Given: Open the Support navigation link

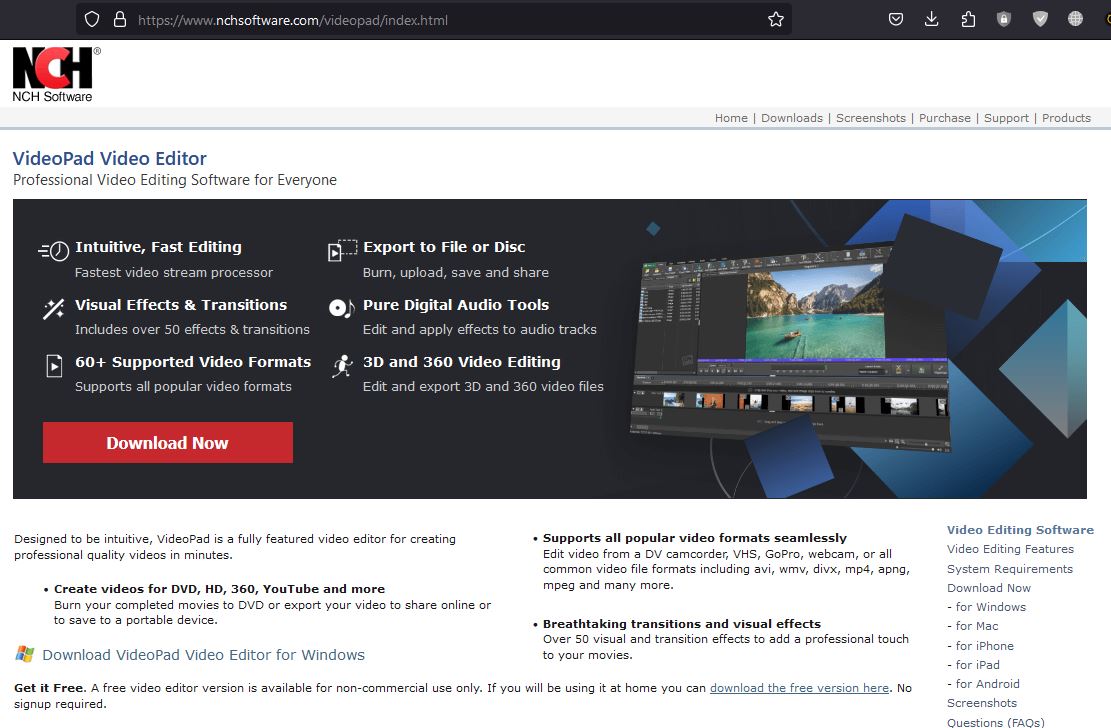Looking at the screenshot, I should pyautogui.click(x=1006, y=118).
